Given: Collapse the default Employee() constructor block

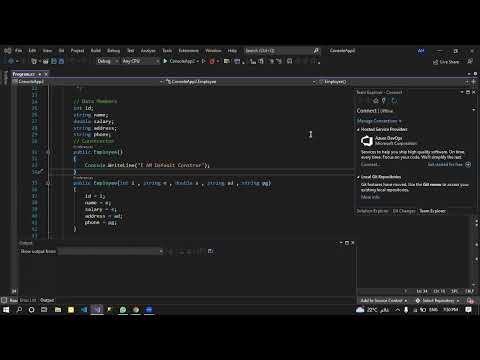Looking at the screenshot, I should pyautogui.click(x=48, y=152).
